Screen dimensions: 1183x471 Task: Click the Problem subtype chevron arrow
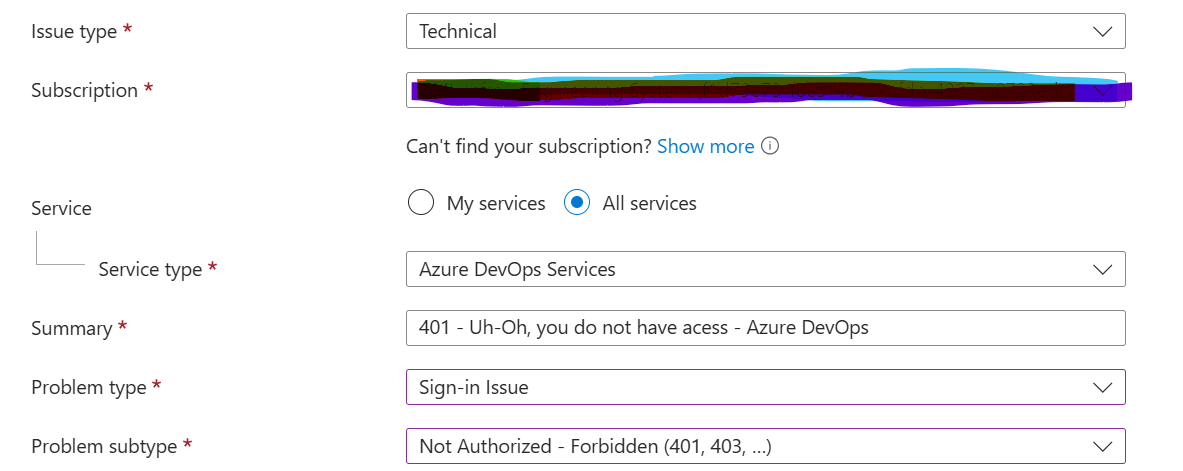1102,447
